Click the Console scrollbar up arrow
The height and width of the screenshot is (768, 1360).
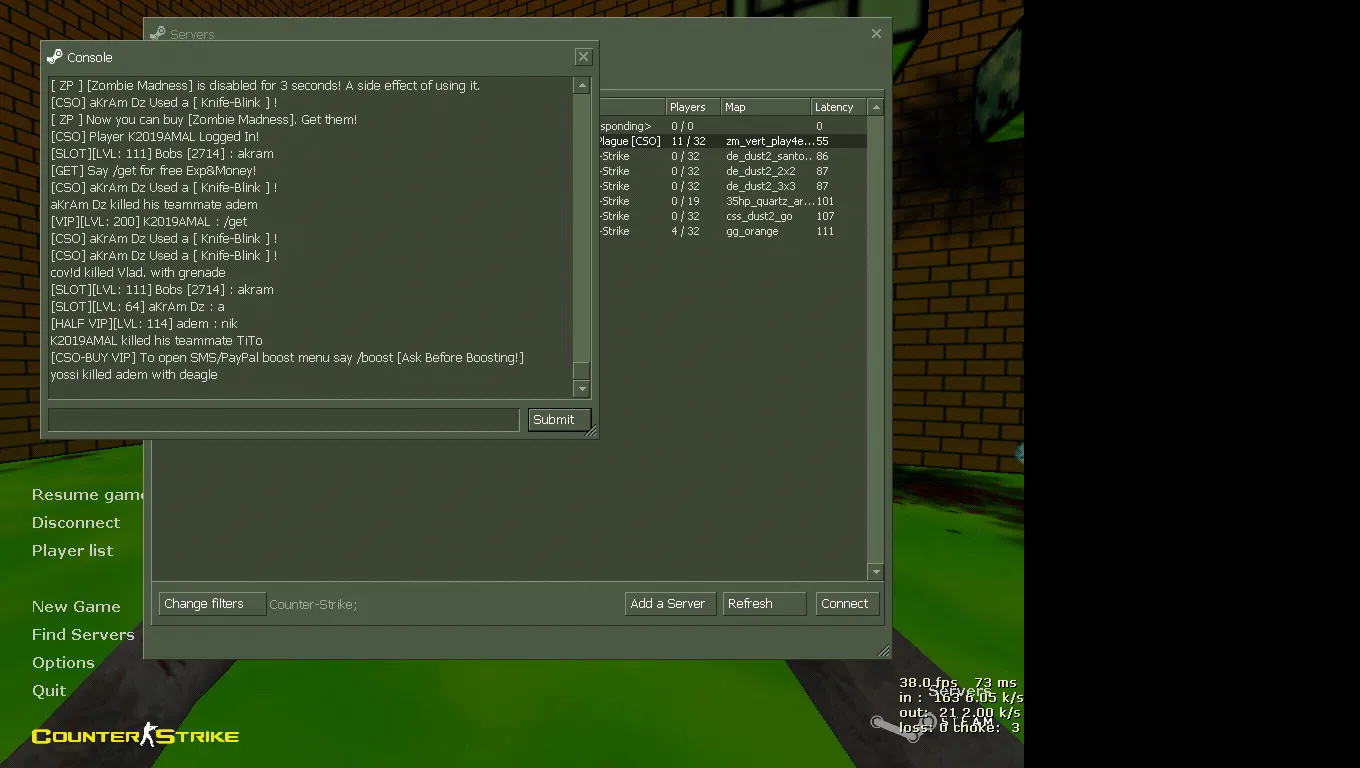pos(582,86)
